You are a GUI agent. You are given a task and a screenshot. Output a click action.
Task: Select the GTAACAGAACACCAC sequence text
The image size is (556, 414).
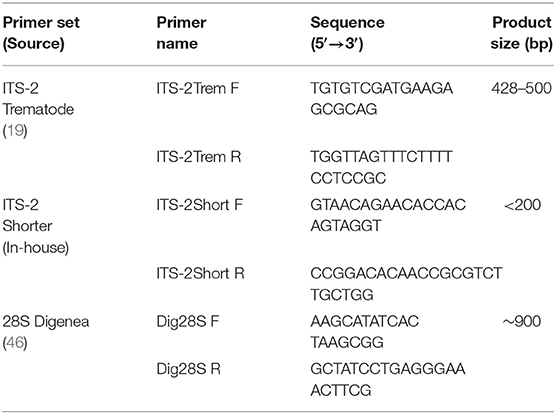388,205
